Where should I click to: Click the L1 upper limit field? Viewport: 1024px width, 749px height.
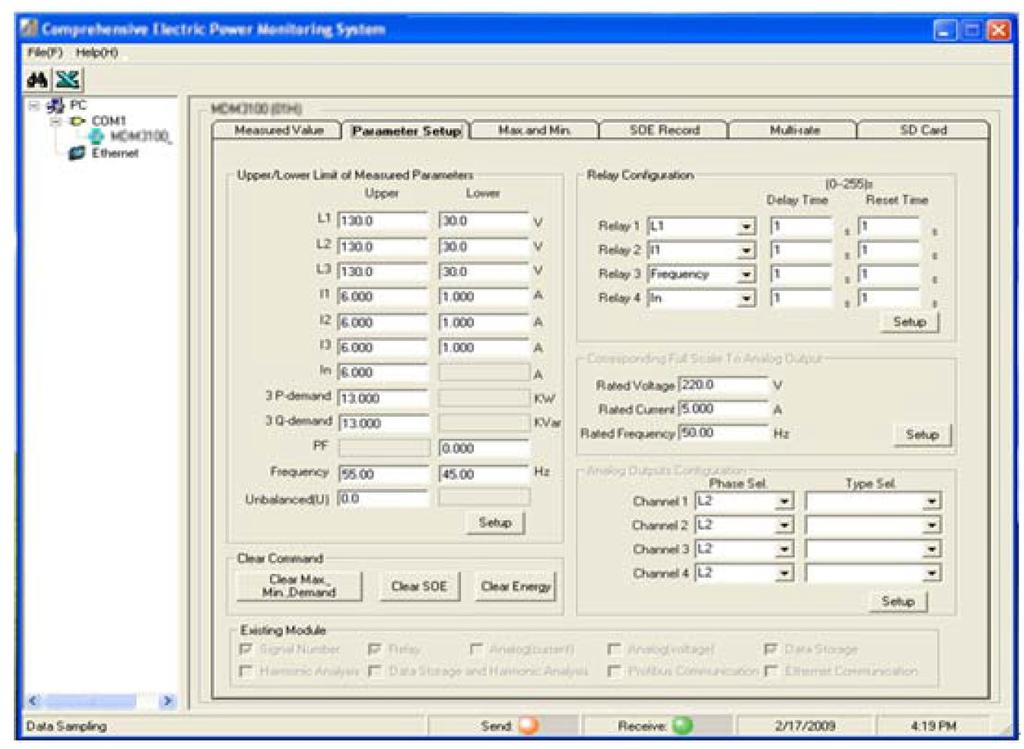[383, 221]
